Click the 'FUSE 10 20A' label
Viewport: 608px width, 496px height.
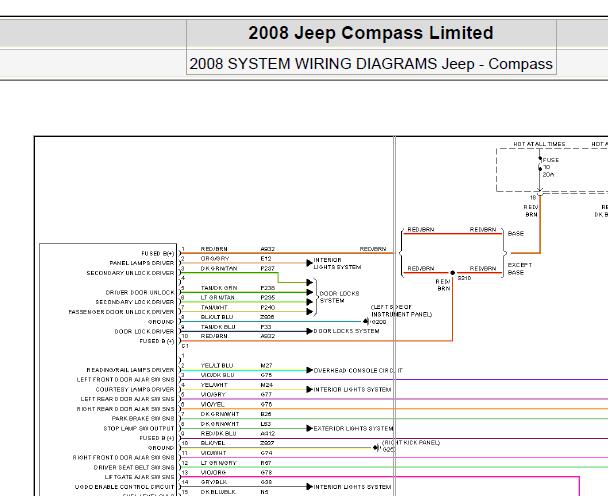point(550,167)
